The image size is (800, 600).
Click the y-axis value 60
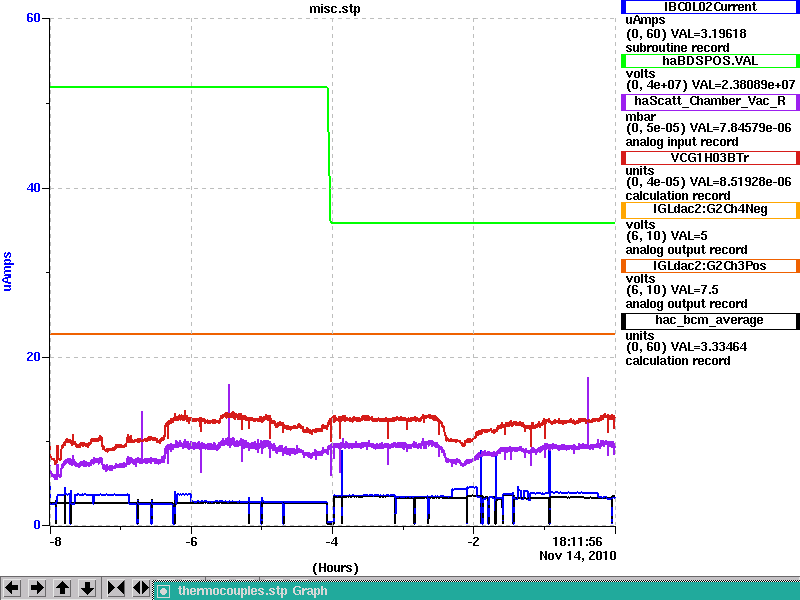tap(33, 18)
